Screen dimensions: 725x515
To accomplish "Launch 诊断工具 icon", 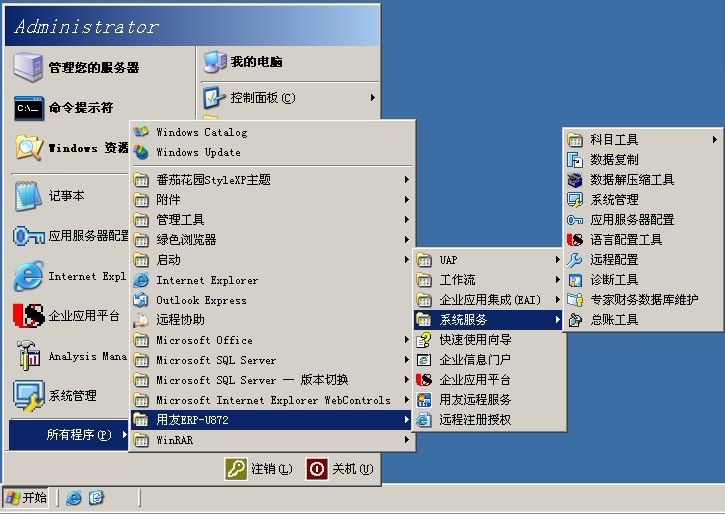I will click(x=575, y=280).
